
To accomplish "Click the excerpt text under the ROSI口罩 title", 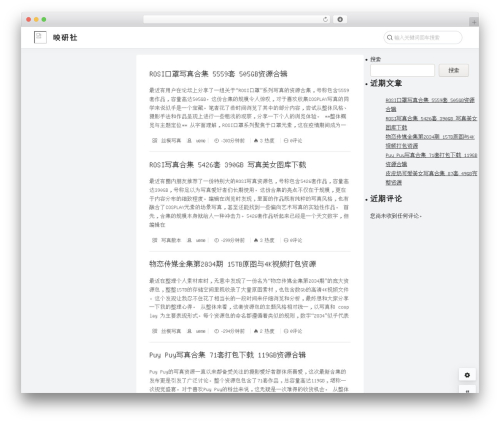I will pos(249,108).
